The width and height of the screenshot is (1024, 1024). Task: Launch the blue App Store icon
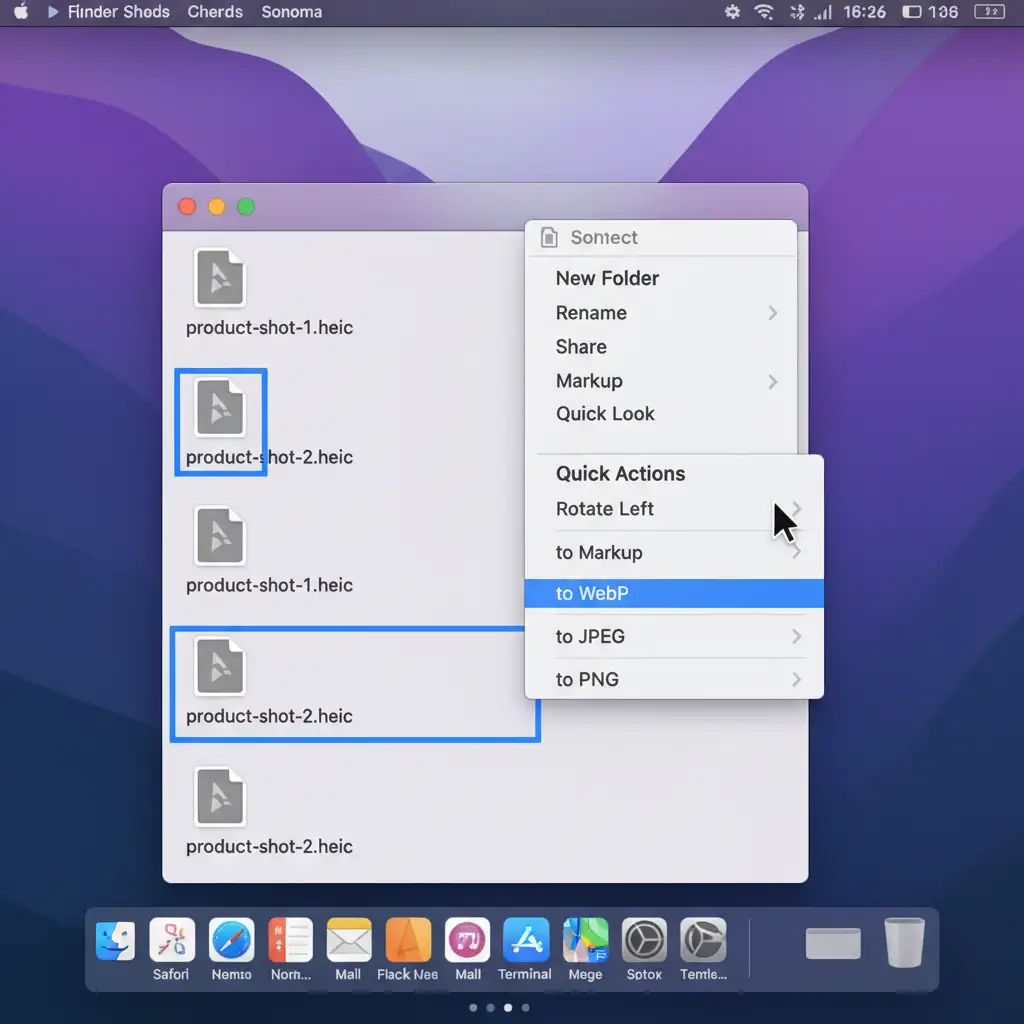click(526, 941)
